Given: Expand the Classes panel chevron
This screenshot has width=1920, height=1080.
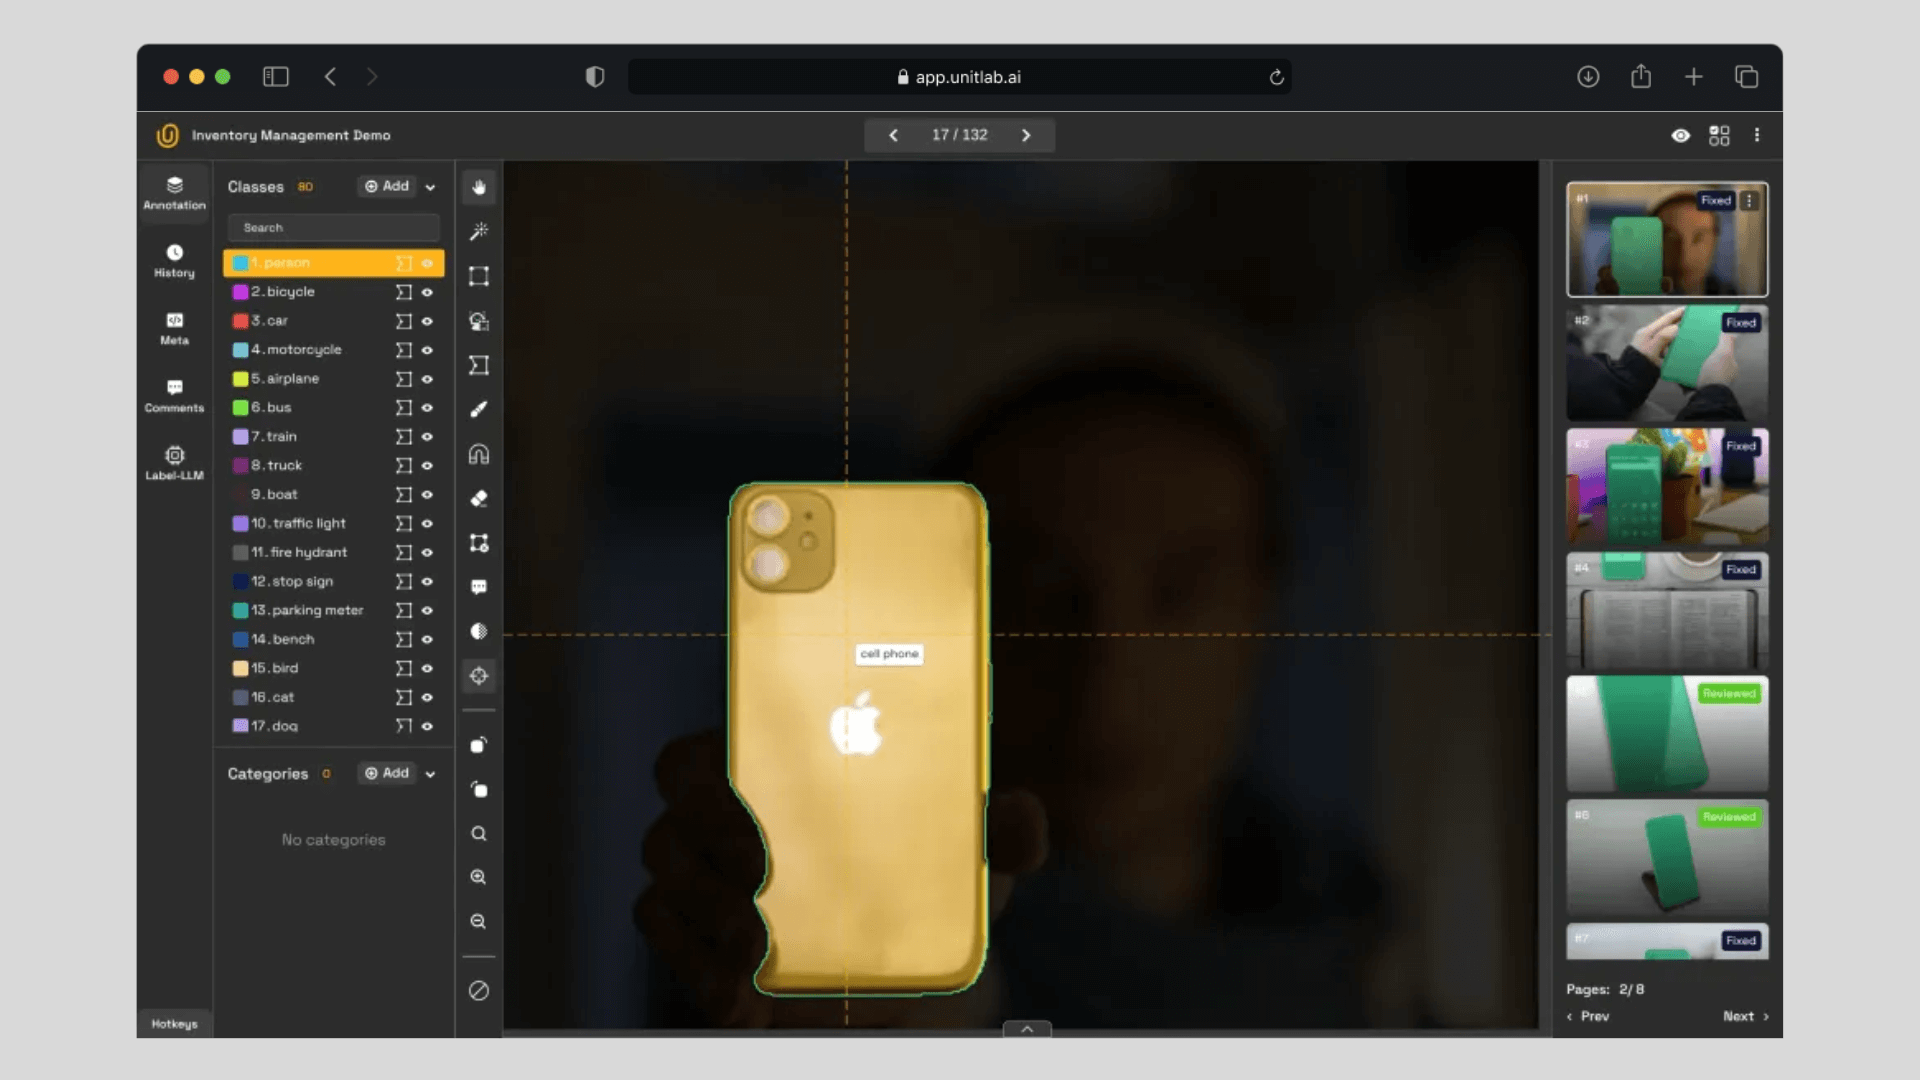Looking at the screenshot, I should 430,187.
